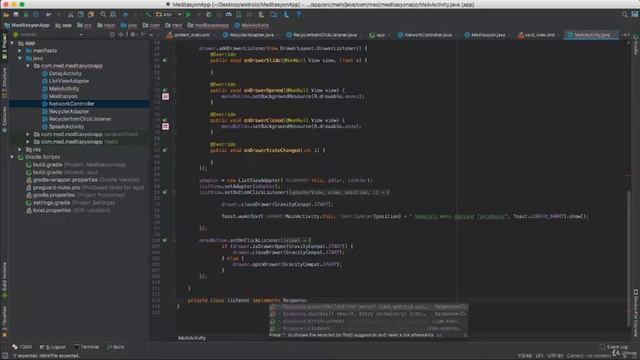This screenshot has height=360, width=640.
Task: Select settings.gradle in Gradle Scripts
Action: coord(70,203)
